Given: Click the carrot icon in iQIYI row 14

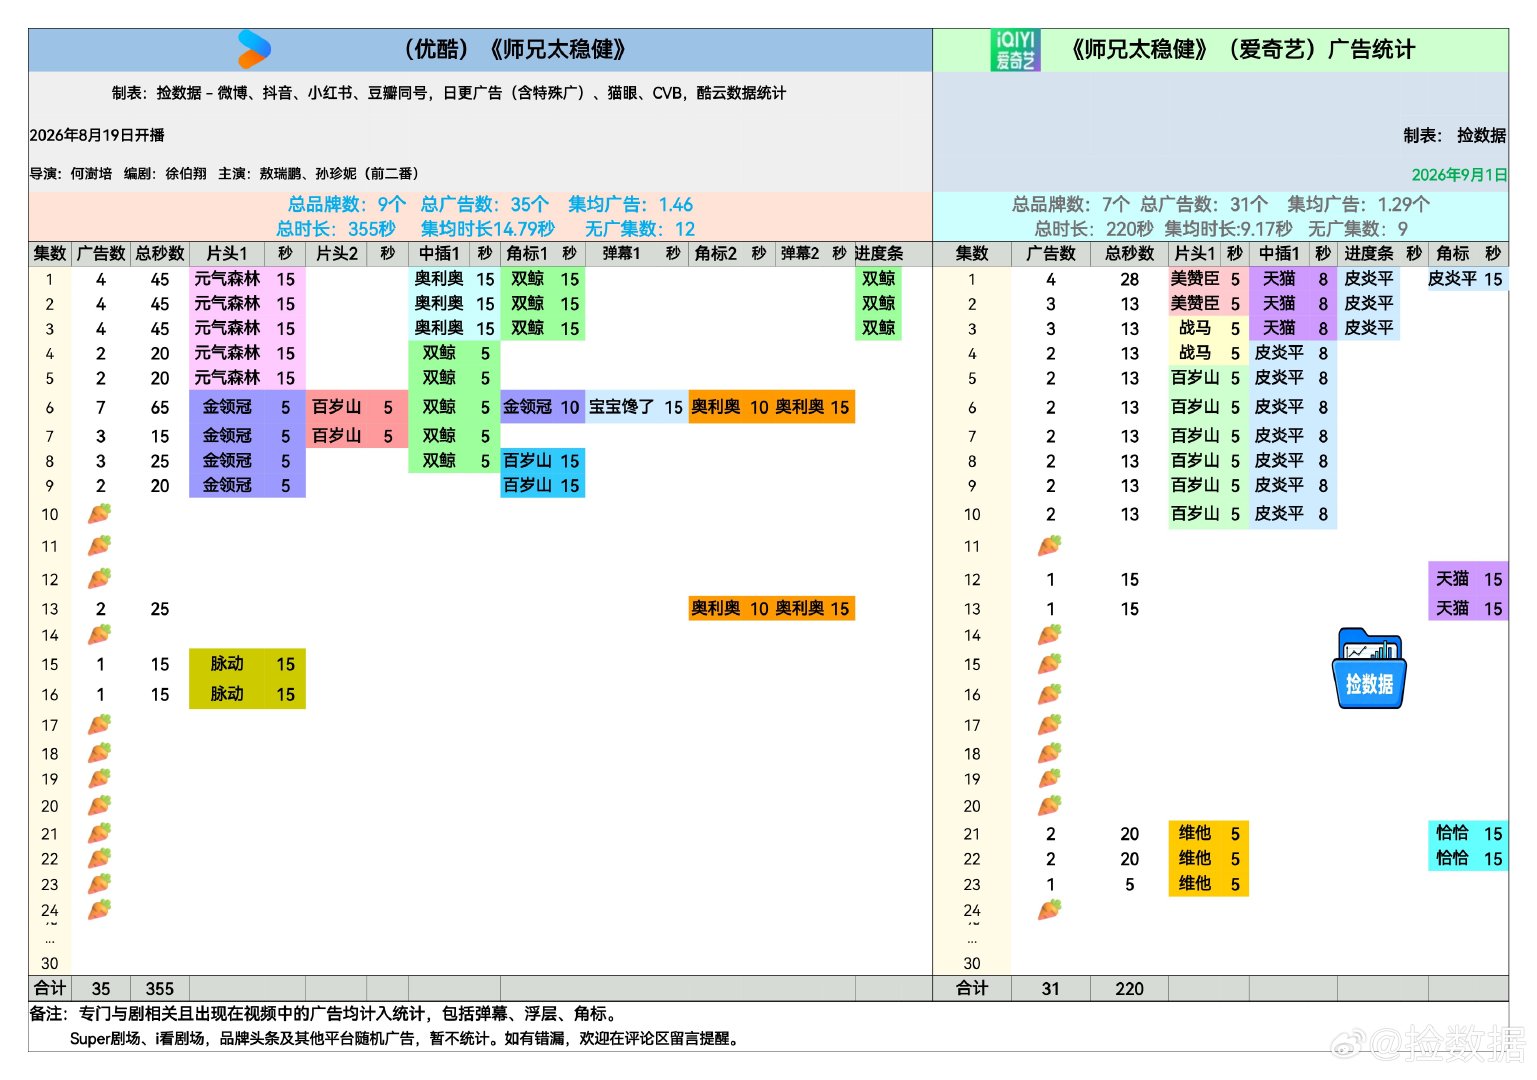Looking at the screenshot, I should [x=1050, y=635].
